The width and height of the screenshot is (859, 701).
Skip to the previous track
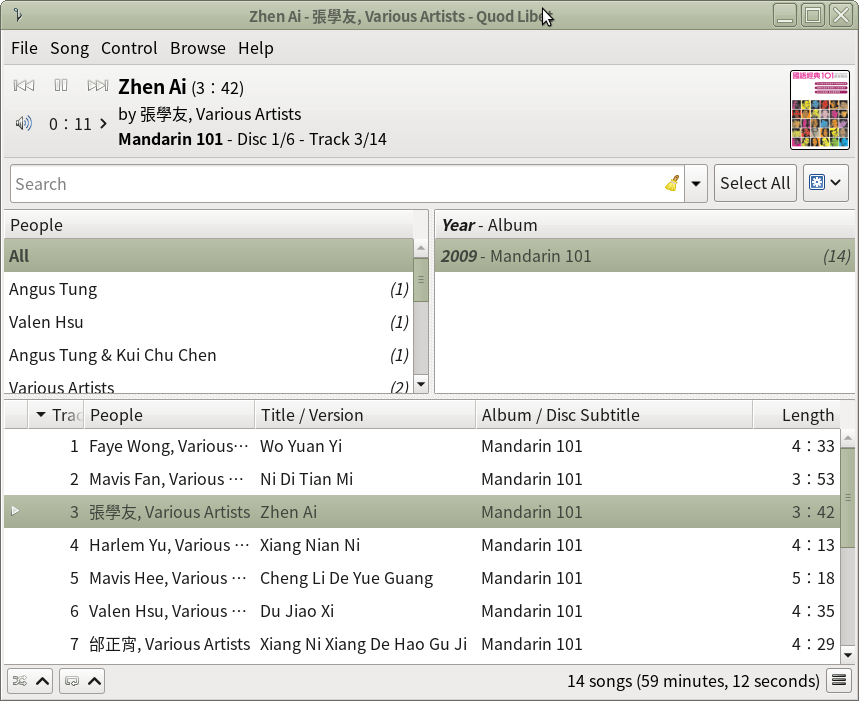click(x=24, y=87)
